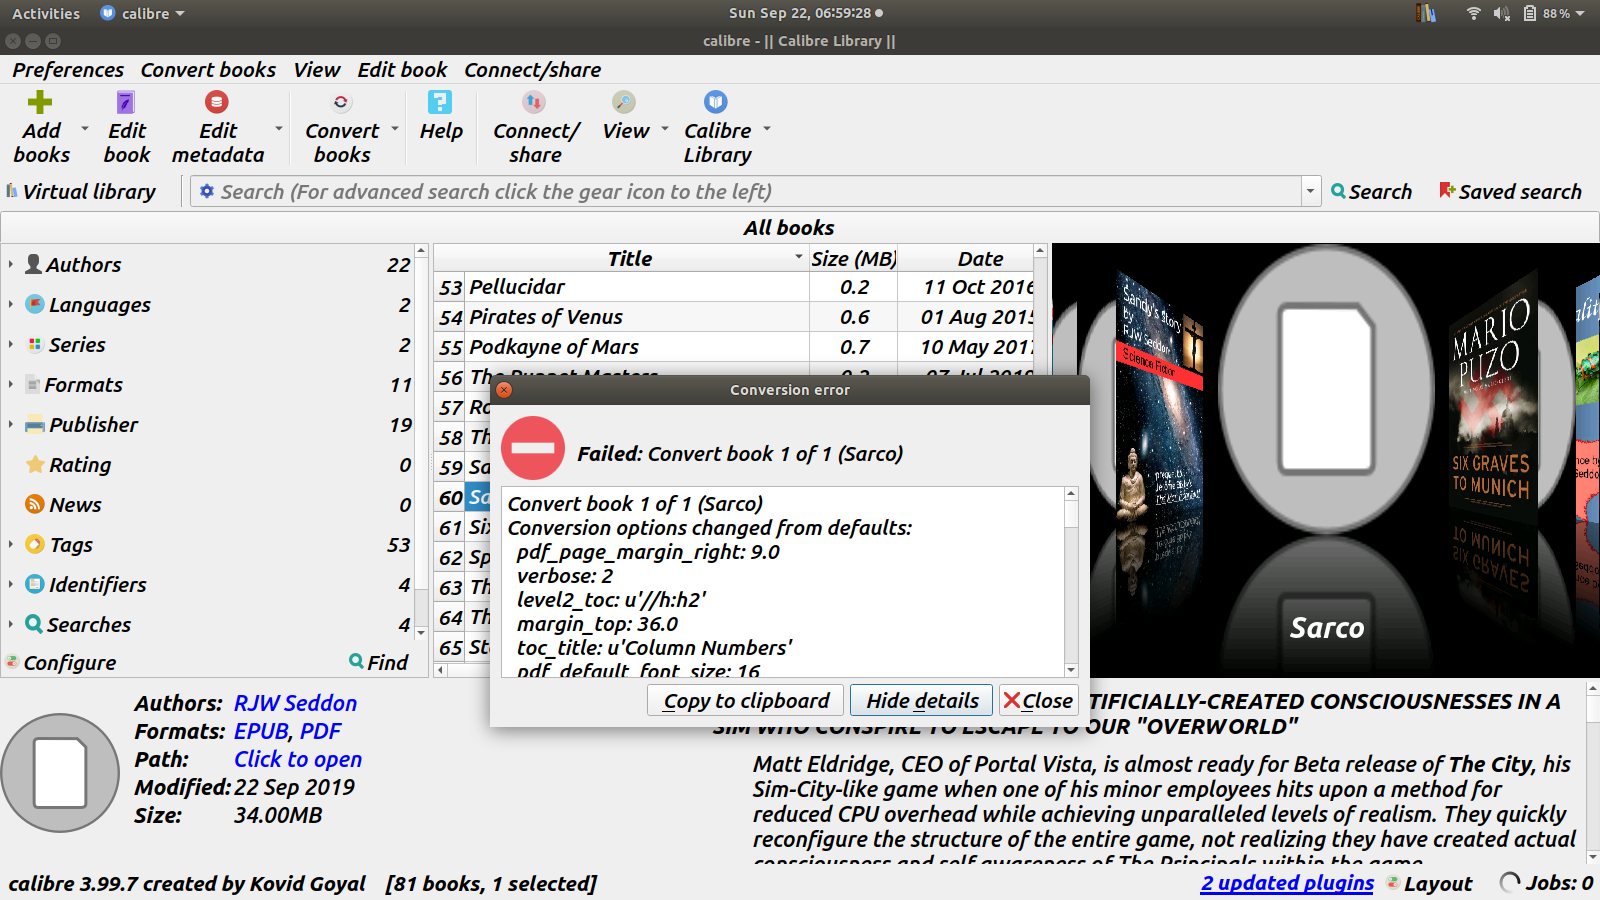Expand the Authors tree node

click(11, 264)
